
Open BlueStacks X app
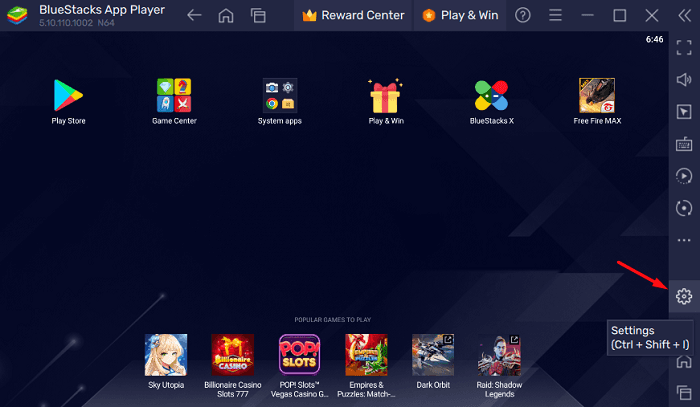tap(492, 96)
